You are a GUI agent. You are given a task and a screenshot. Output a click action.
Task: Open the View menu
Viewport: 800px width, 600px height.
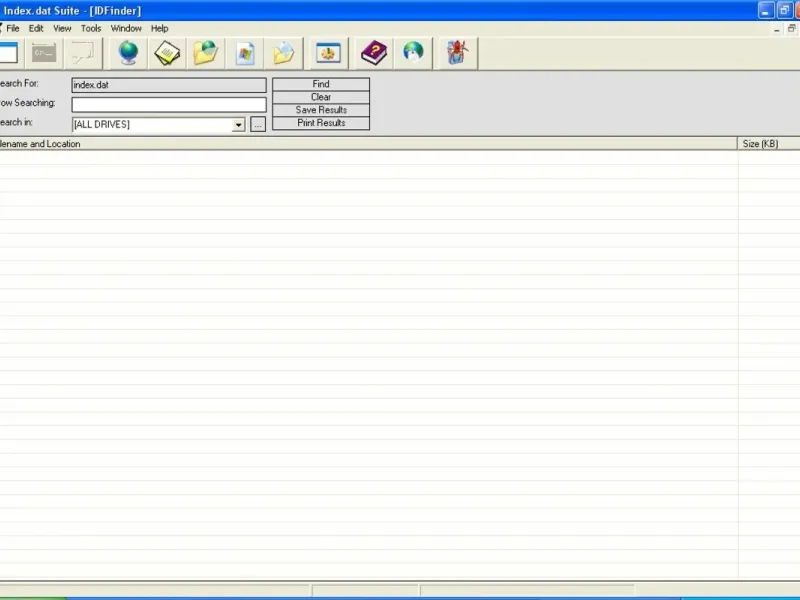[x=62, y=29]
